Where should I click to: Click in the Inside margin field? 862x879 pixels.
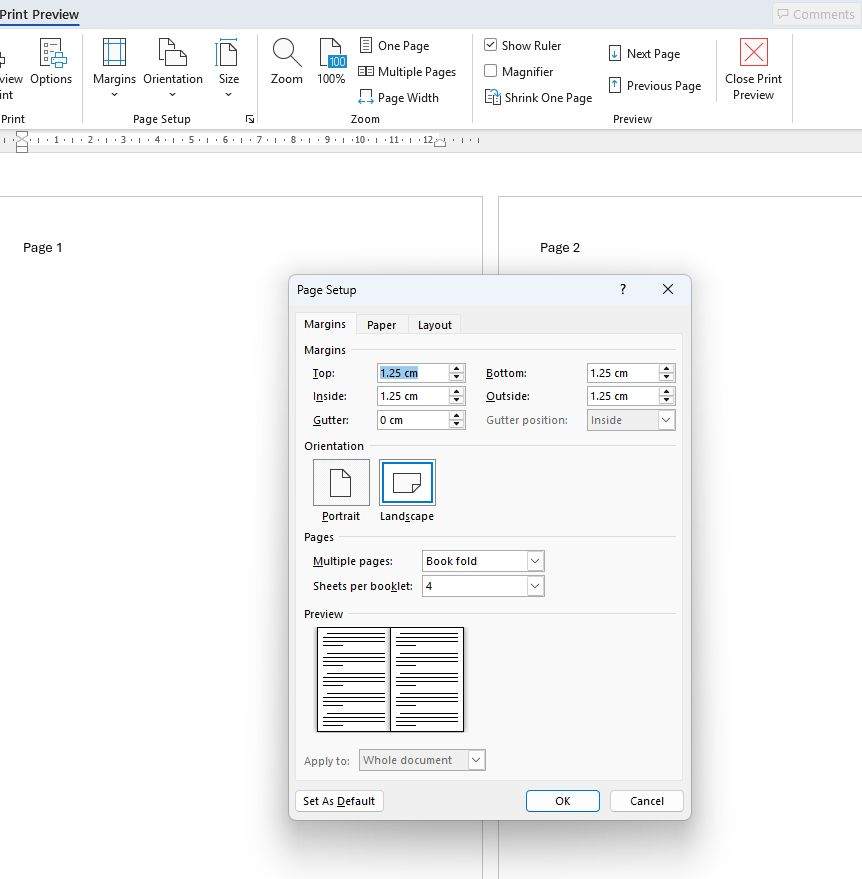(413, 396)
